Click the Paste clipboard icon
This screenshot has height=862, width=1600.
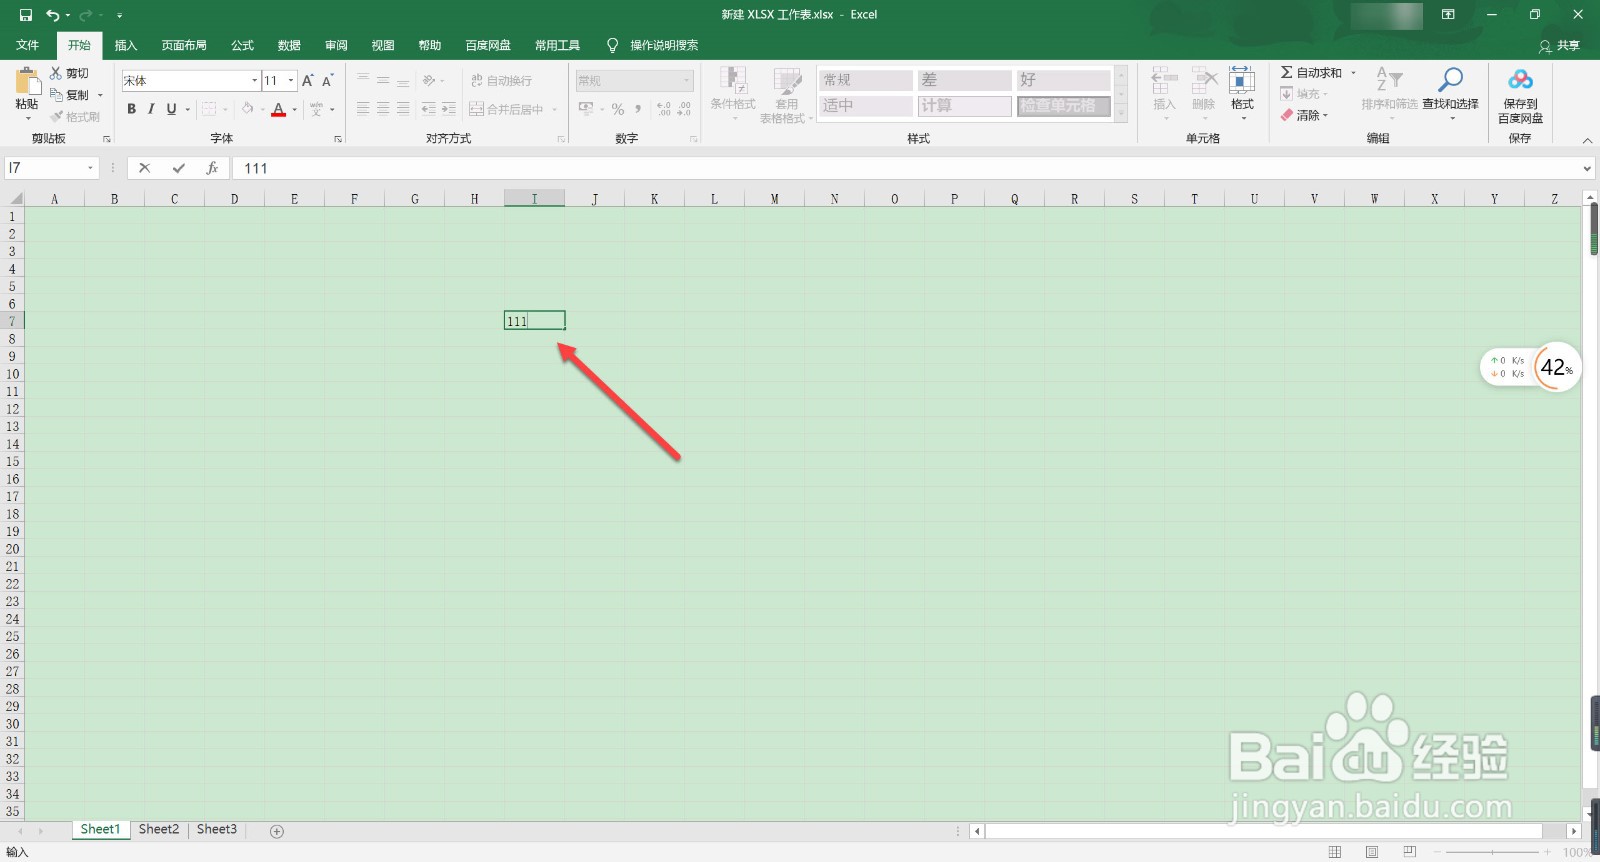click(x=27, y=80)
